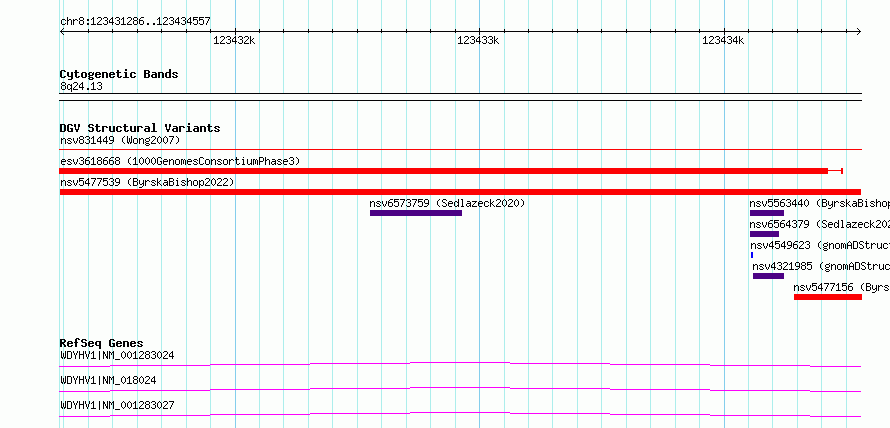Click the magenta WDYHV1|NM_001283024 transcript line
The image size is (890, 428).
click(x=460, y=364)
